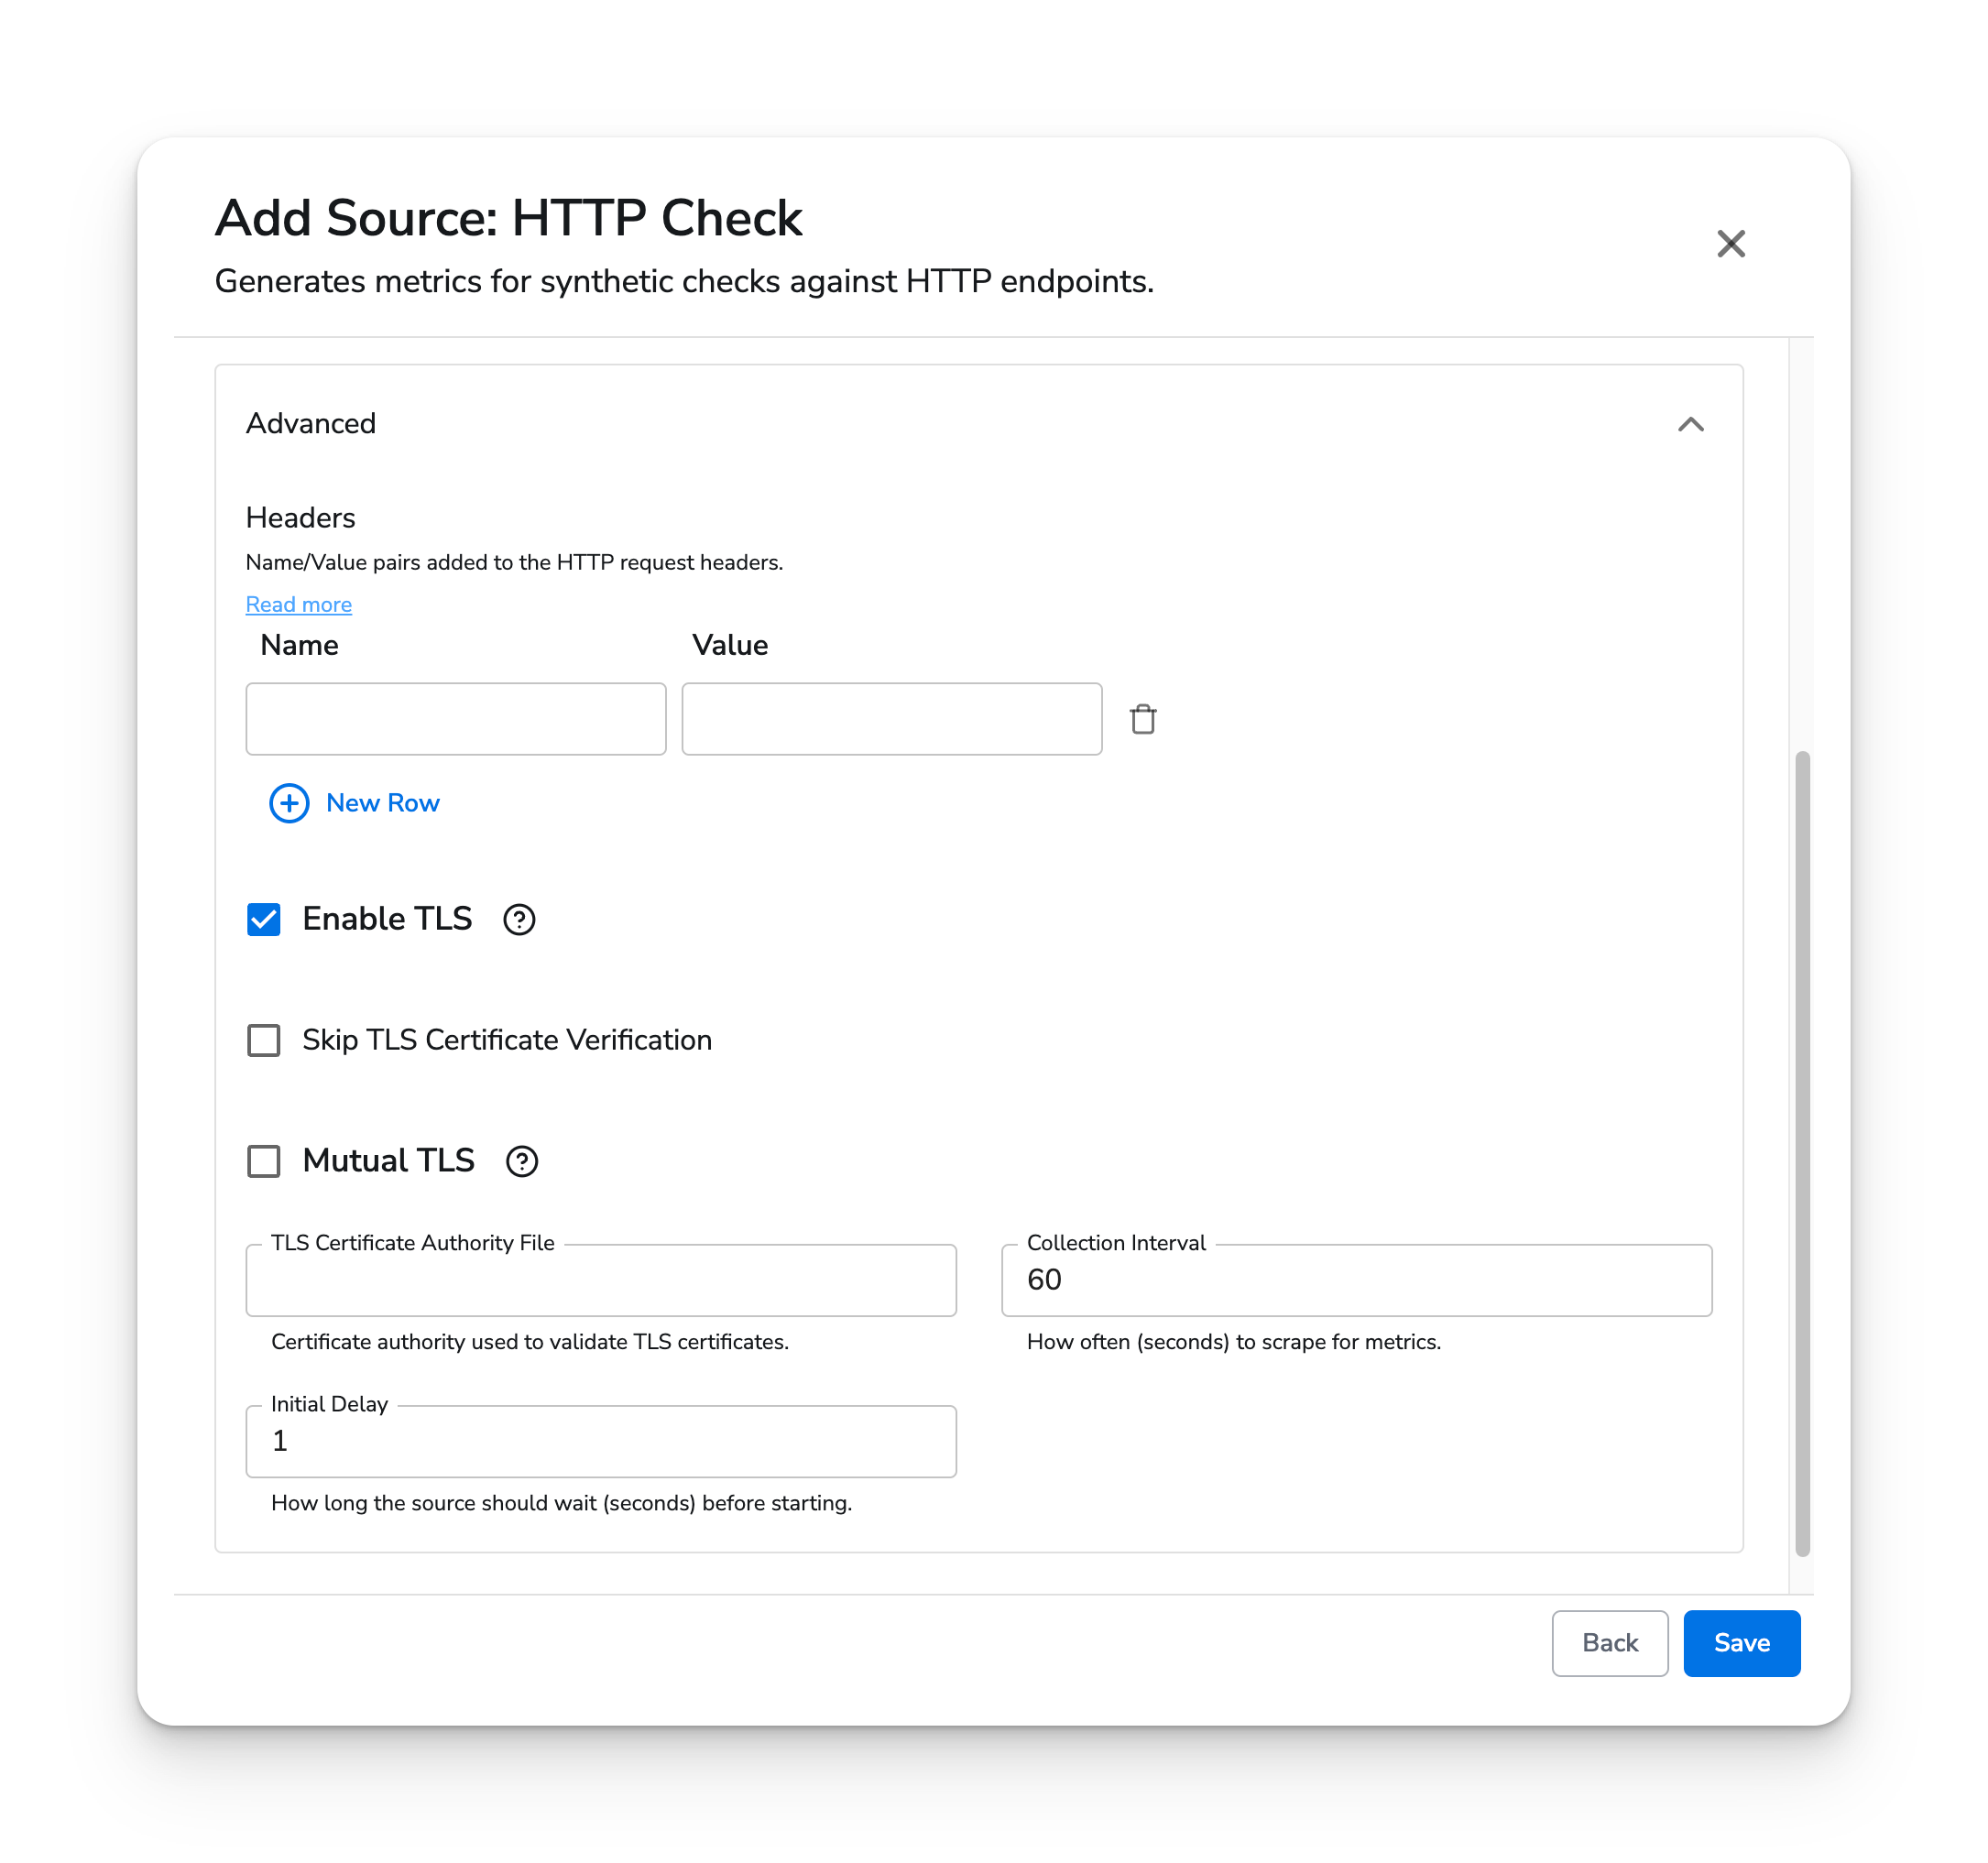Image resolution: width=1988 pixels, height=1863 pixels.
Task: Click the New Row link to add header
Action: (382, 803)
